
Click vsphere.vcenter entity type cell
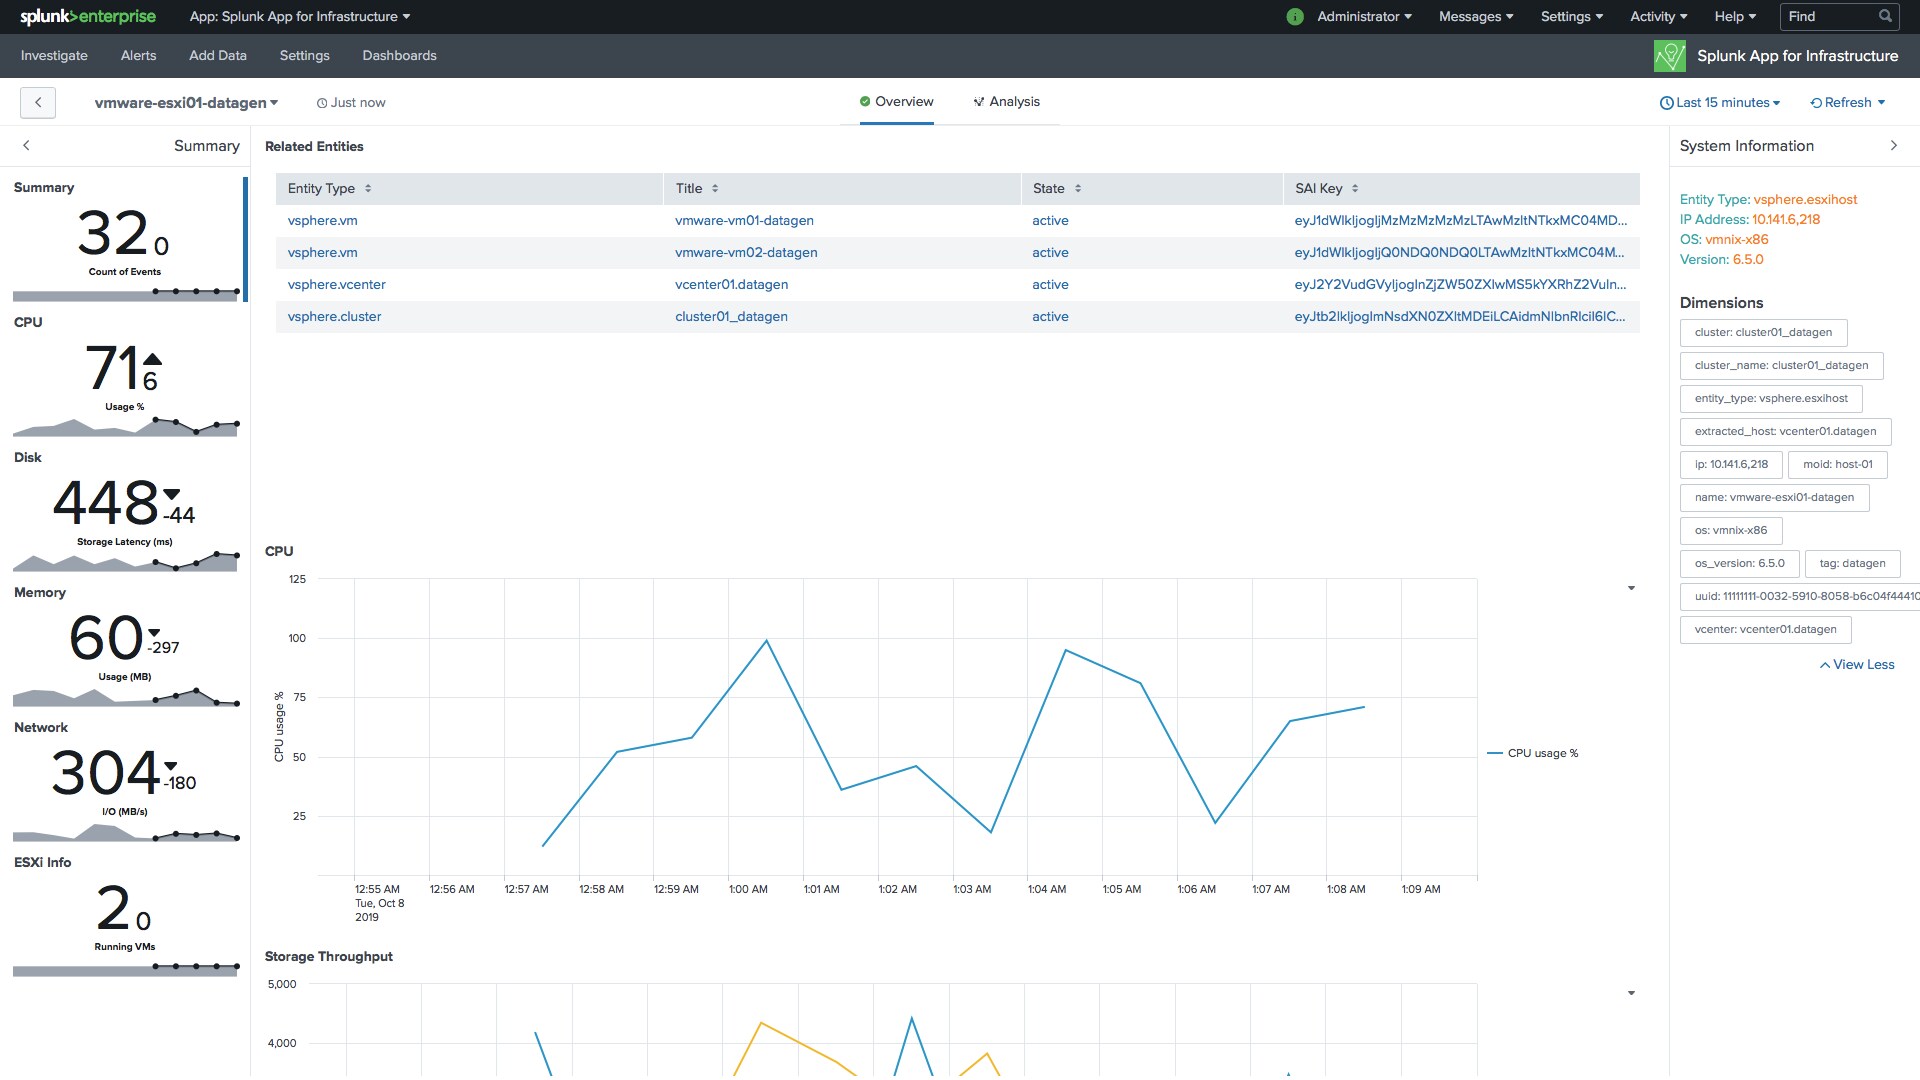[x=336, y=284]
